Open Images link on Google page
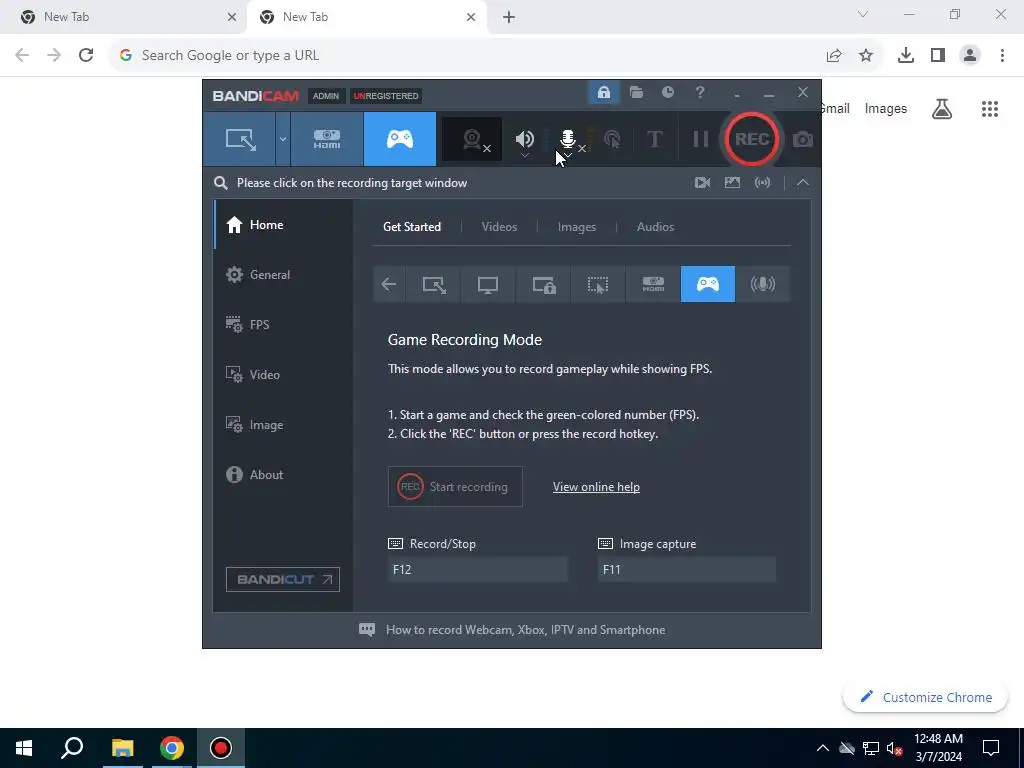The width and height of the screenshot is (1024, 768). (886, 109)
